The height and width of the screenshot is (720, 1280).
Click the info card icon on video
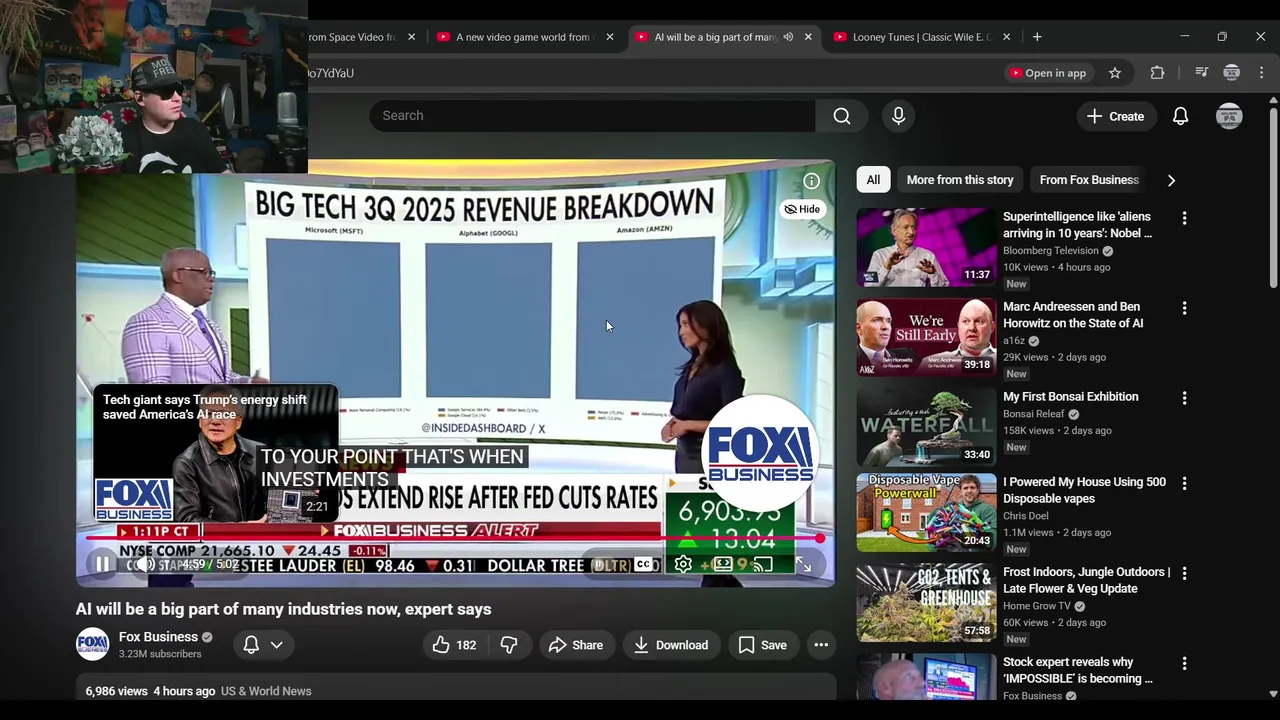pyautogui.click(x=811, y=181)
